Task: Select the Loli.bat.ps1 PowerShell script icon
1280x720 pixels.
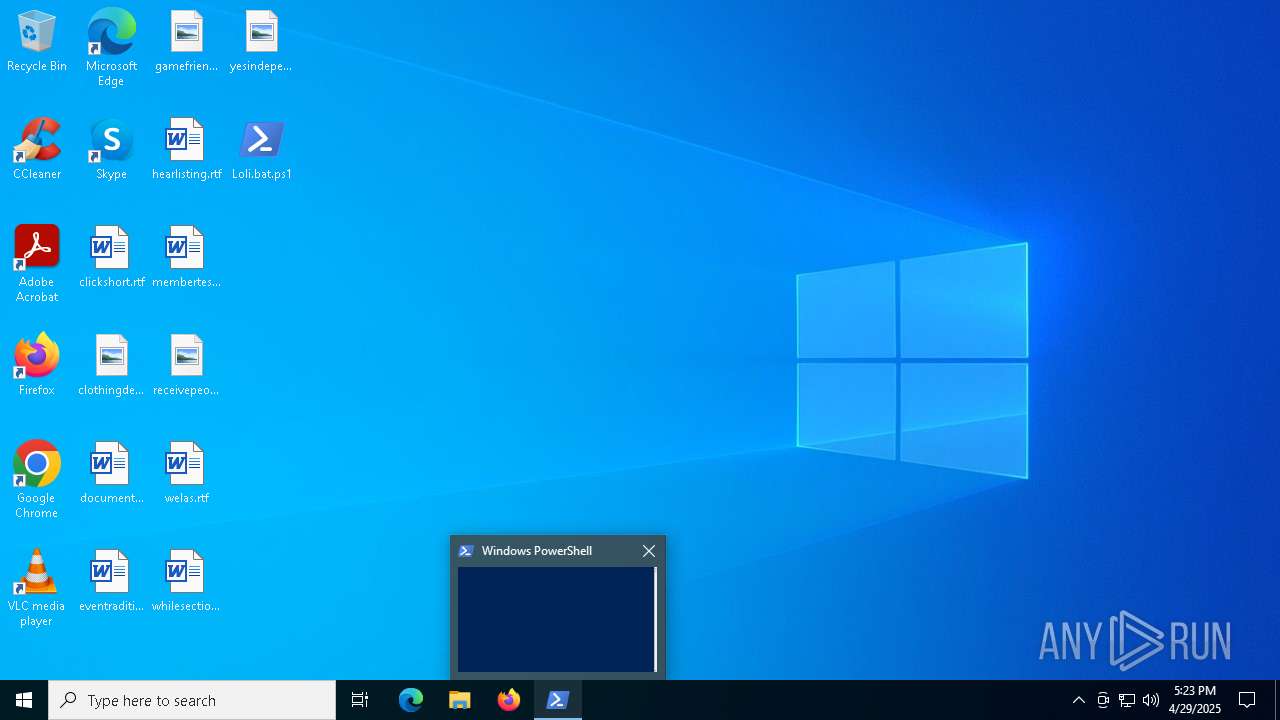Action: pos(261,150)
